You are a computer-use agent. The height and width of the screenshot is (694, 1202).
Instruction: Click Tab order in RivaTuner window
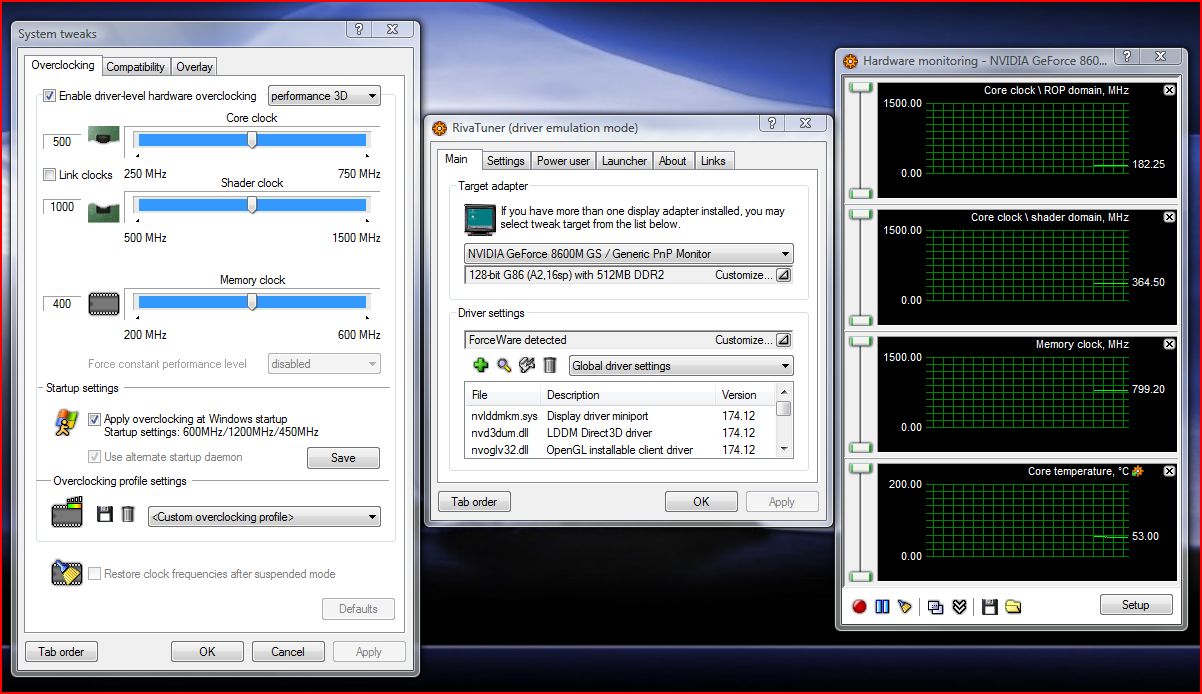(x=474, y=502)
